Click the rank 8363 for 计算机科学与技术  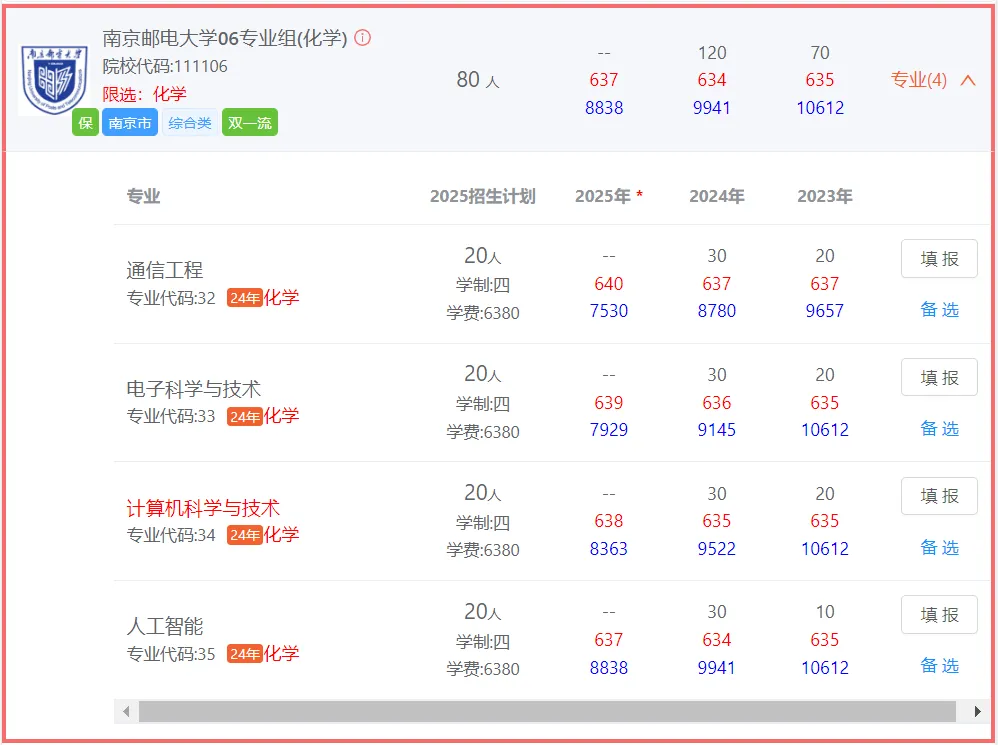[x=608, y=548]
